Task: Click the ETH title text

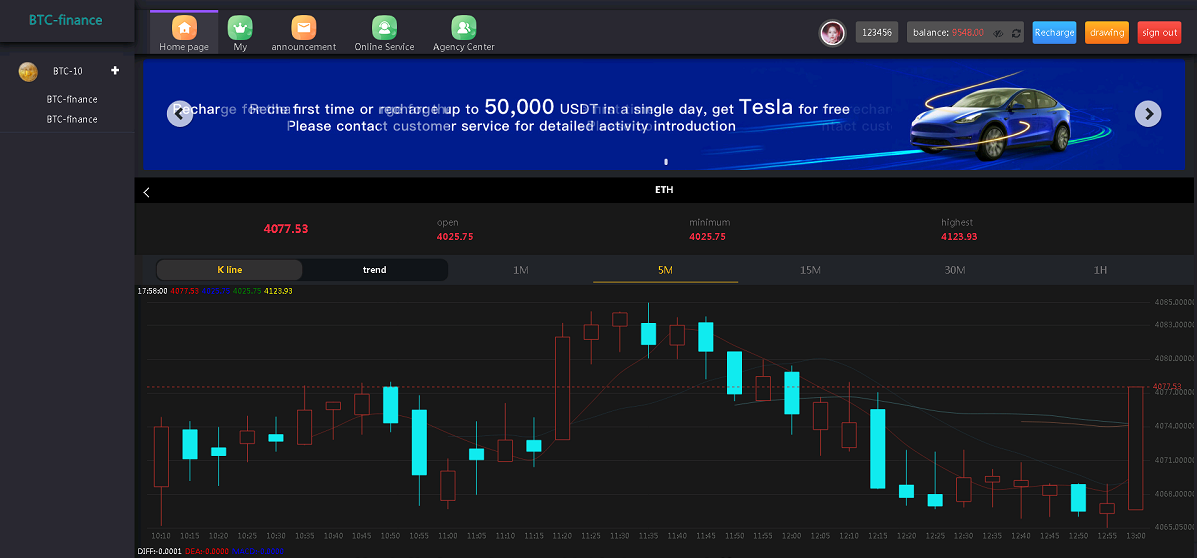Action: click(x=664, y=190)
